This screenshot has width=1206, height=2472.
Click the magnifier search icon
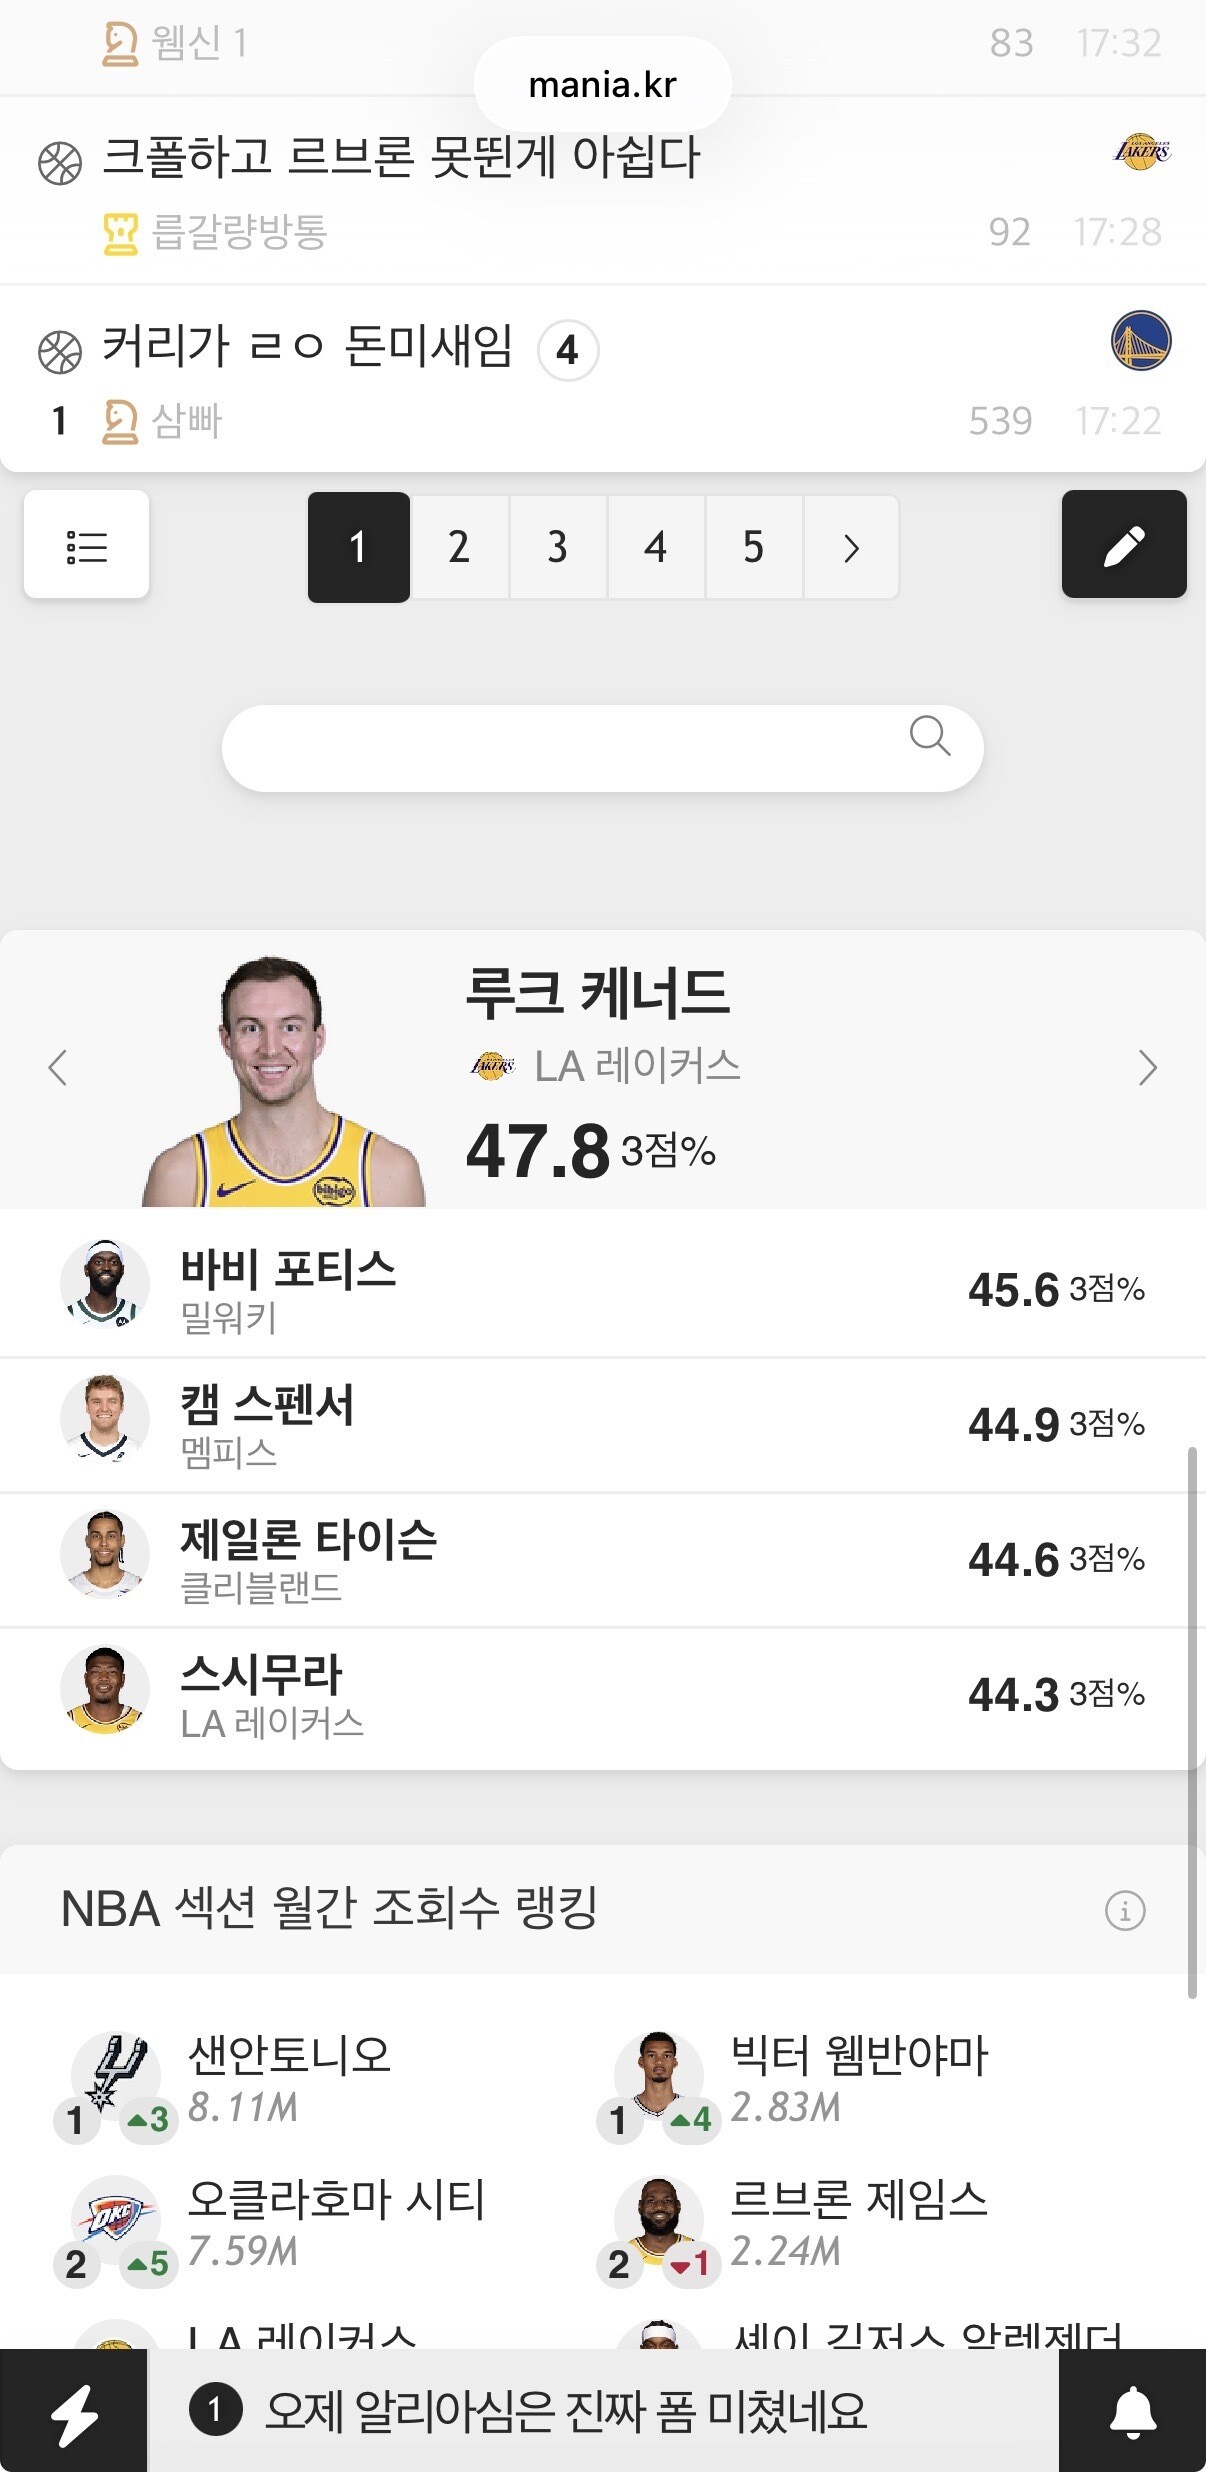(930, 737)
